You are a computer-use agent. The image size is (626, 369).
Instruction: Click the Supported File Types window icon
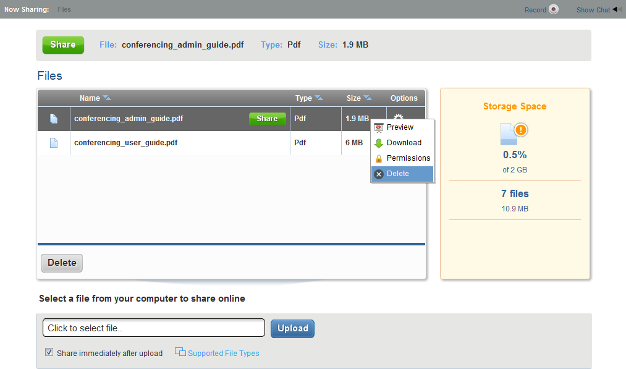point(180,351)
